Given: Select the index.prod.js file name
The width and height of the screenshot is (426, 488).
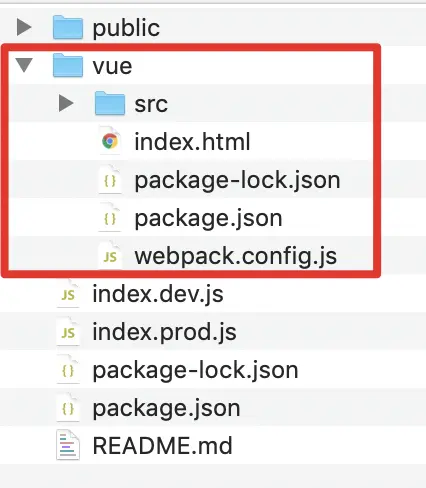Looking at the screenshot, I should [x=164, y=333].
